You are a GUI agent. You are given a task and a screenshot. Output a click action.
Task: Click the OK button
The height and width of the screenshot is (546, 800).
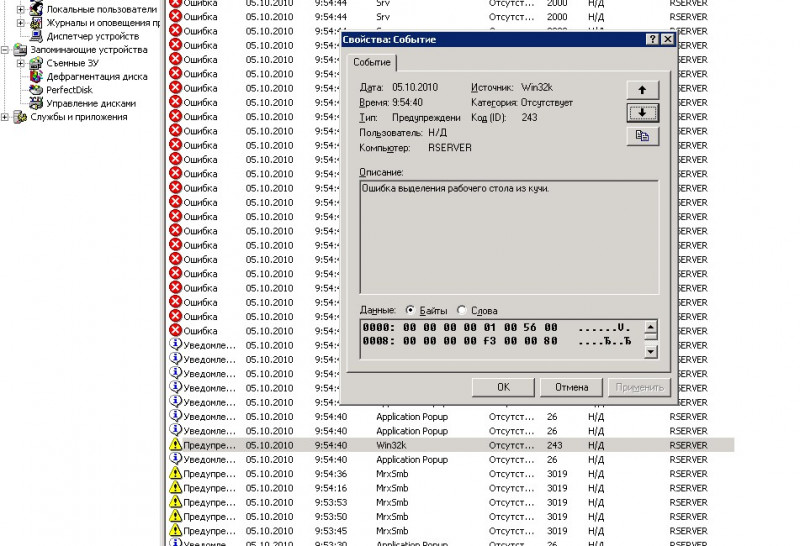pos(503,387)
